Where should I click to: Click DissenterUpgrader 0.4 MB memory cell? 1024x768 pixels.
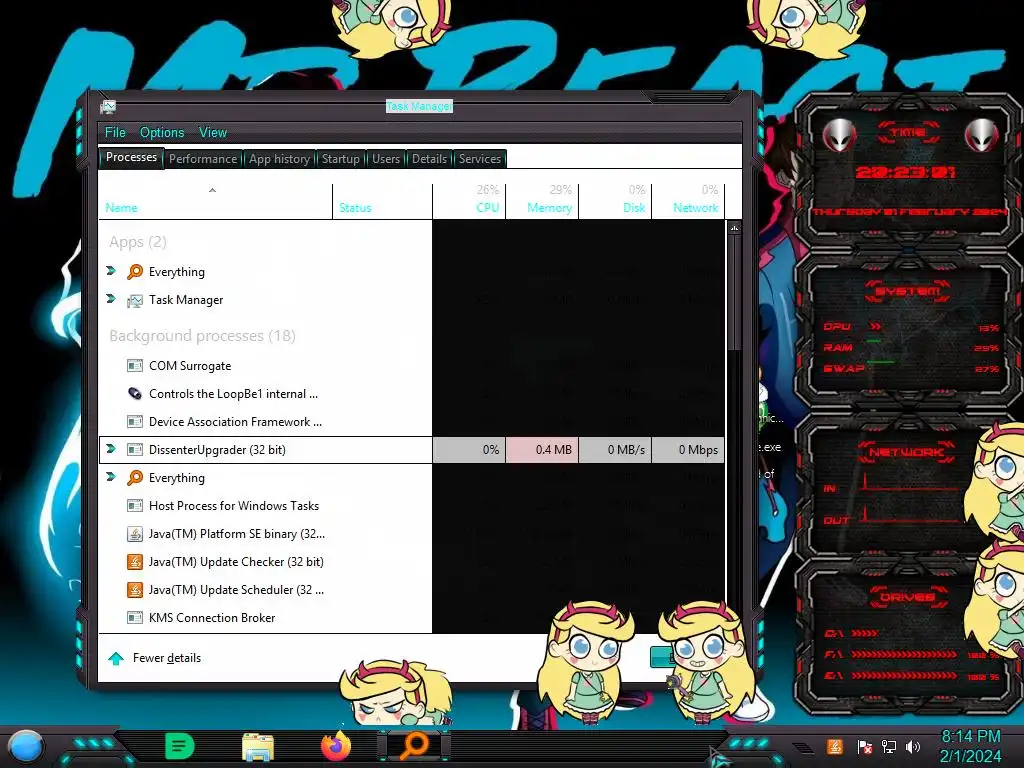542,450
